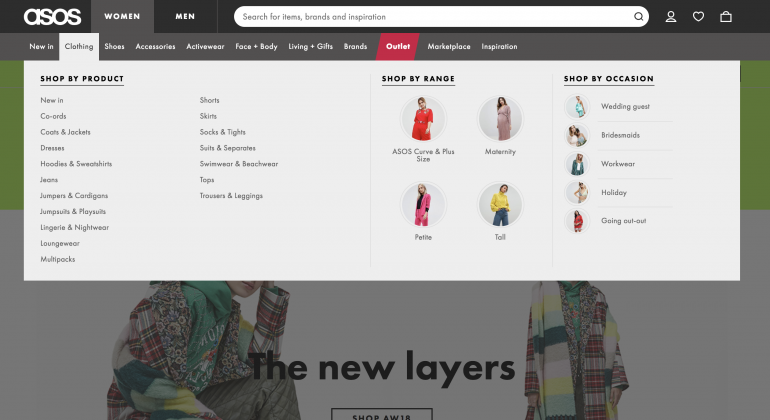Screen dimensions: 770x420
Task: Click the Workwear occasion thumbnail
Action: point(577,164)
